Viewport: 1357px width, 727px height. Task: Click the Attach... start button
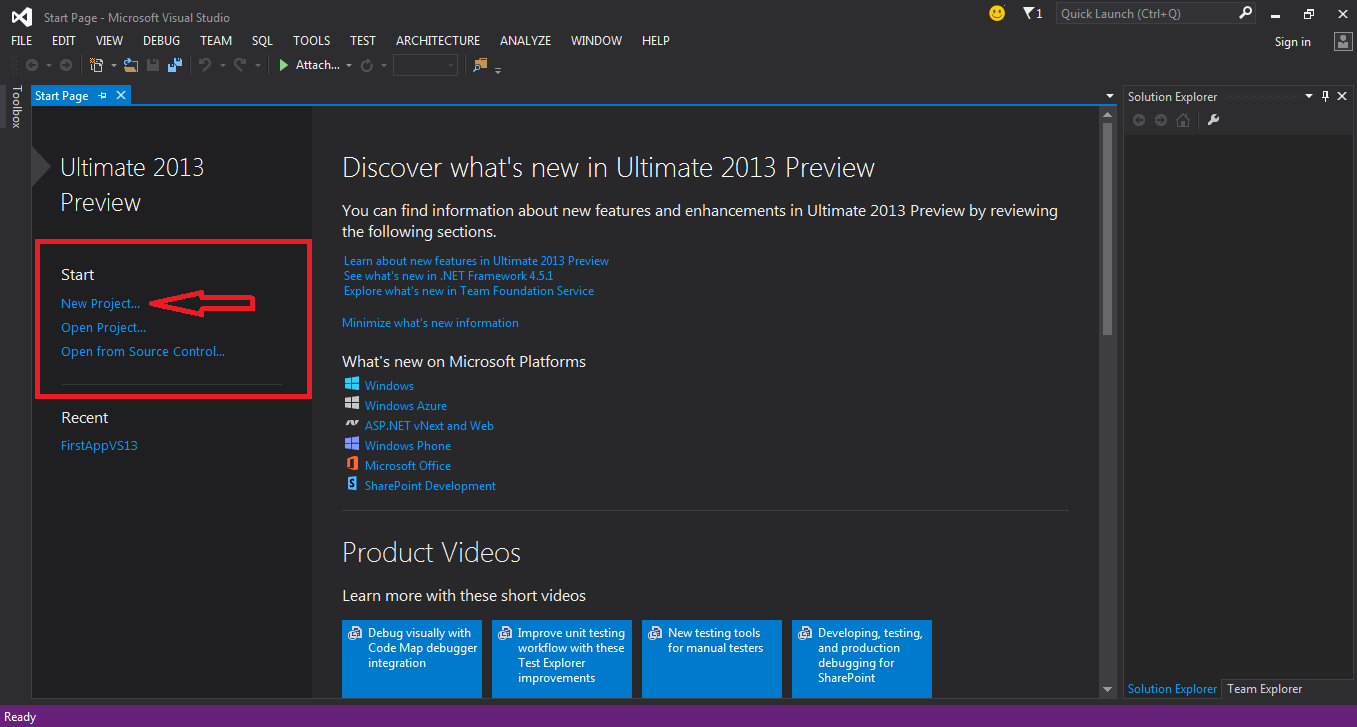pyautogui.click(x=310, y=65)
